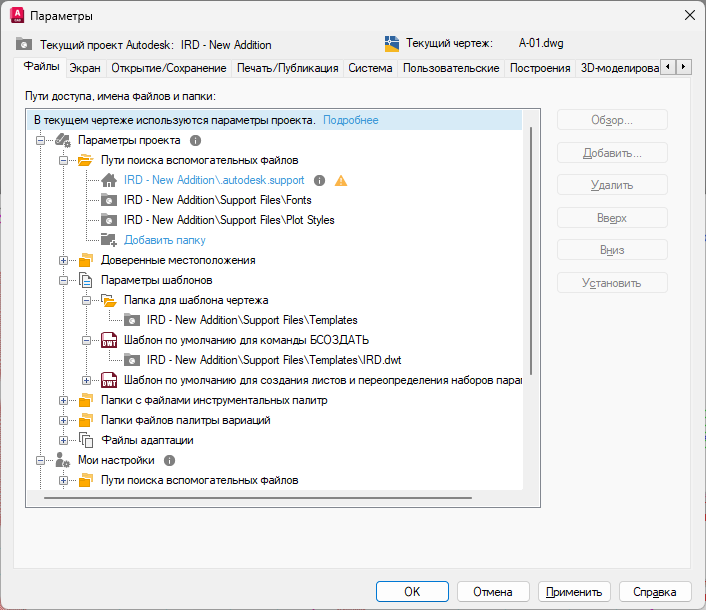Click the Файлы адаптации copy icon
Screen dimensions: 706x610
click(86, 440)
